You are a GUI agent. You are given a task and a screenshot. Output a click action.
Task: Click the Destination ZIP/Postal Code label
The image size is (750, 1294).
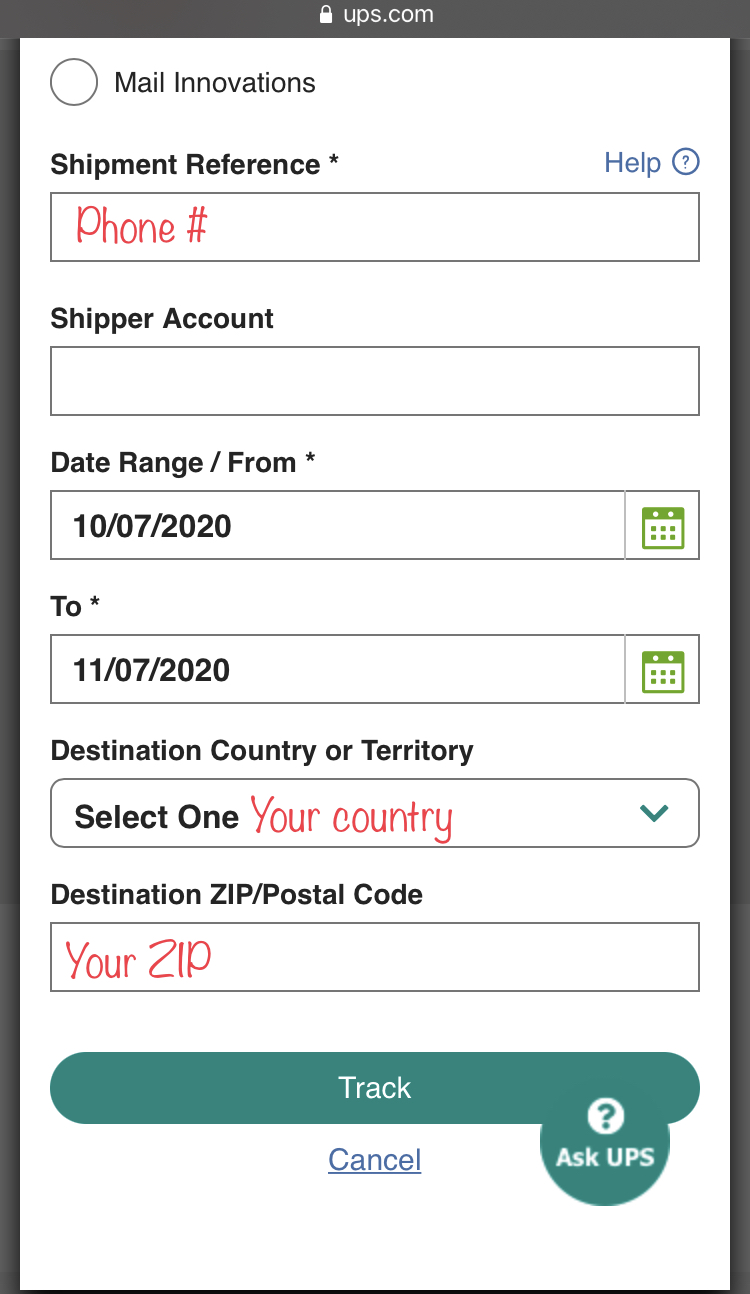tap(236, 894)
